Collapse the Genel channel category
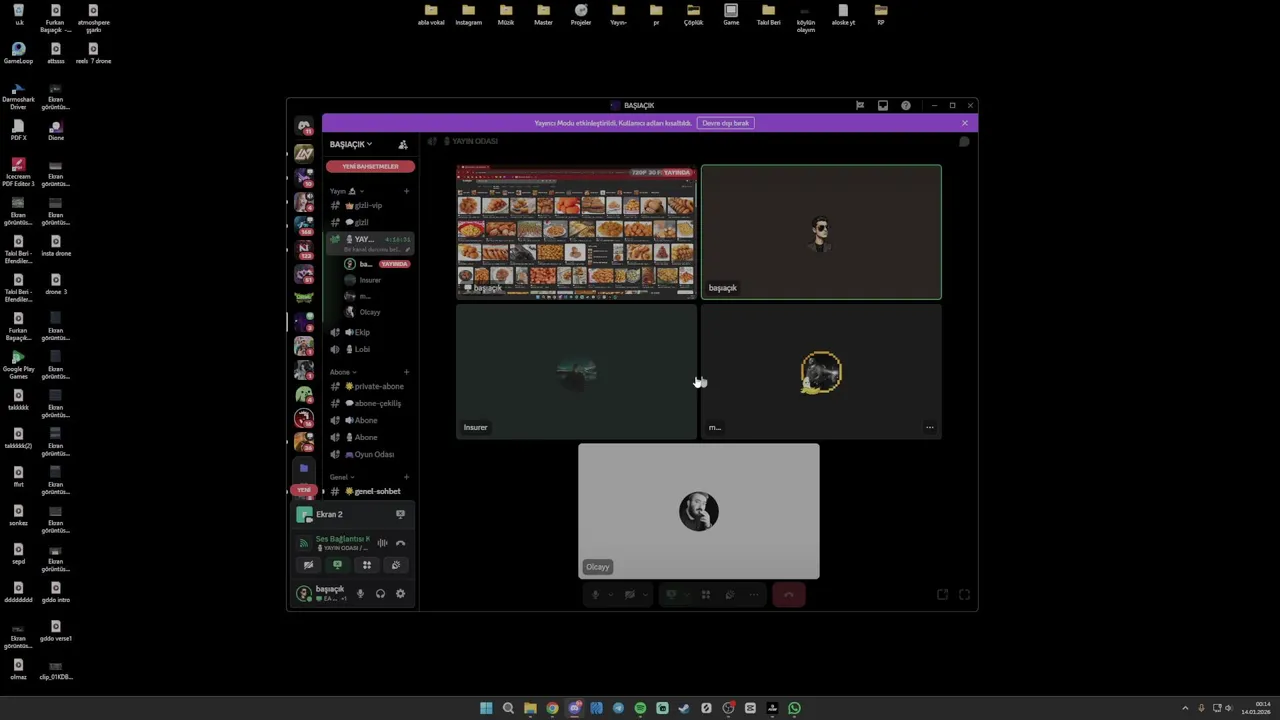This screenshot has width=1280, height=720. point(341,477)
